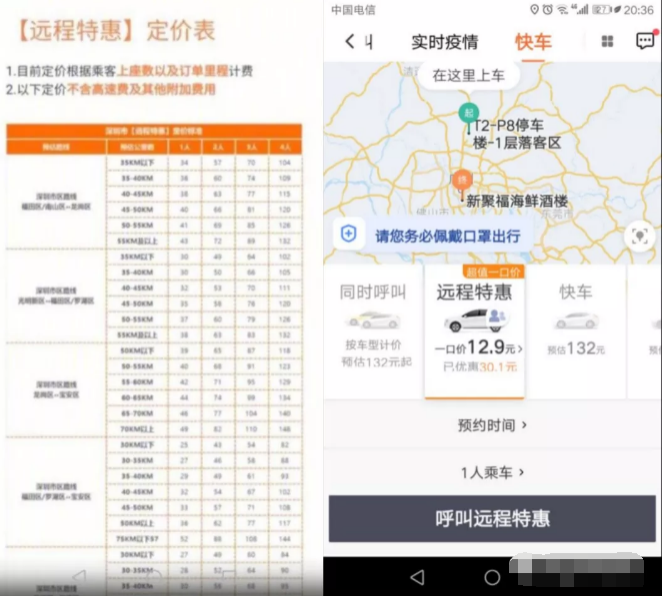Open the 1人乘车 passenger selector
The height and width of the screenshot is (596, 662).
point(492,472)
